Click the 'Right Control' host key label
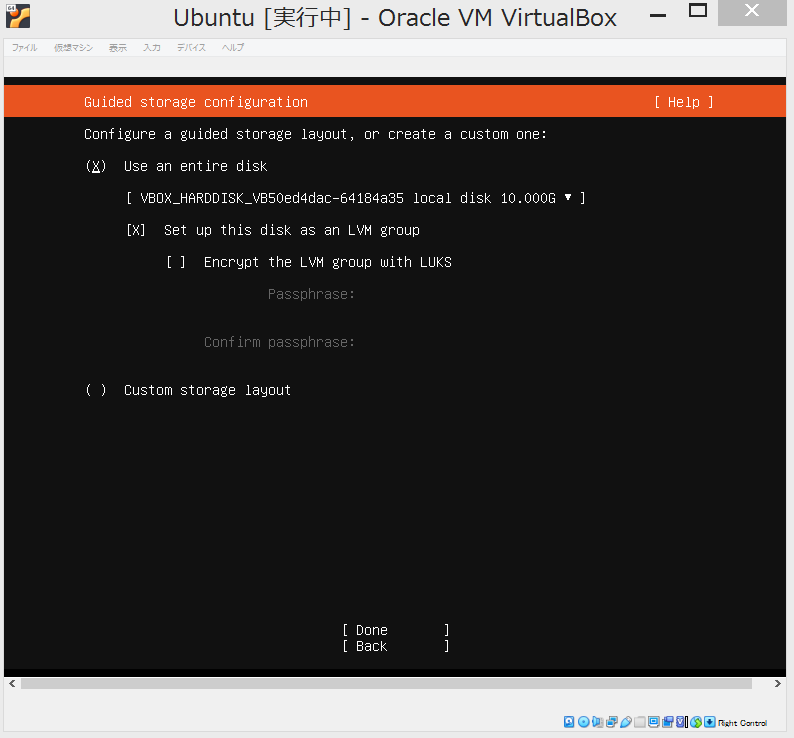This screenshot has width=794, height=738. coord(742,723)
